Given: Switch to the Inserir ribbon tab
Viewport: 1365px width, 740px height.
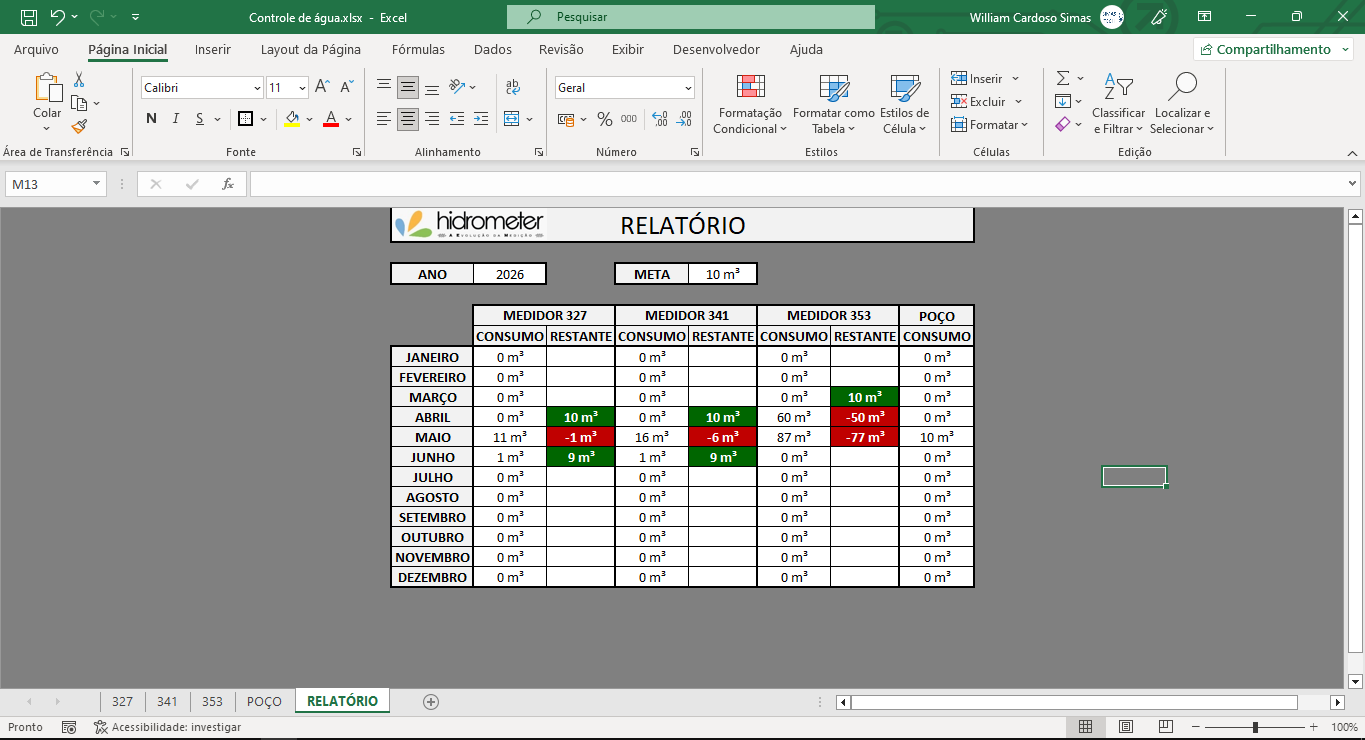Looking at the screenshot, I should click(x=213, y=49).
